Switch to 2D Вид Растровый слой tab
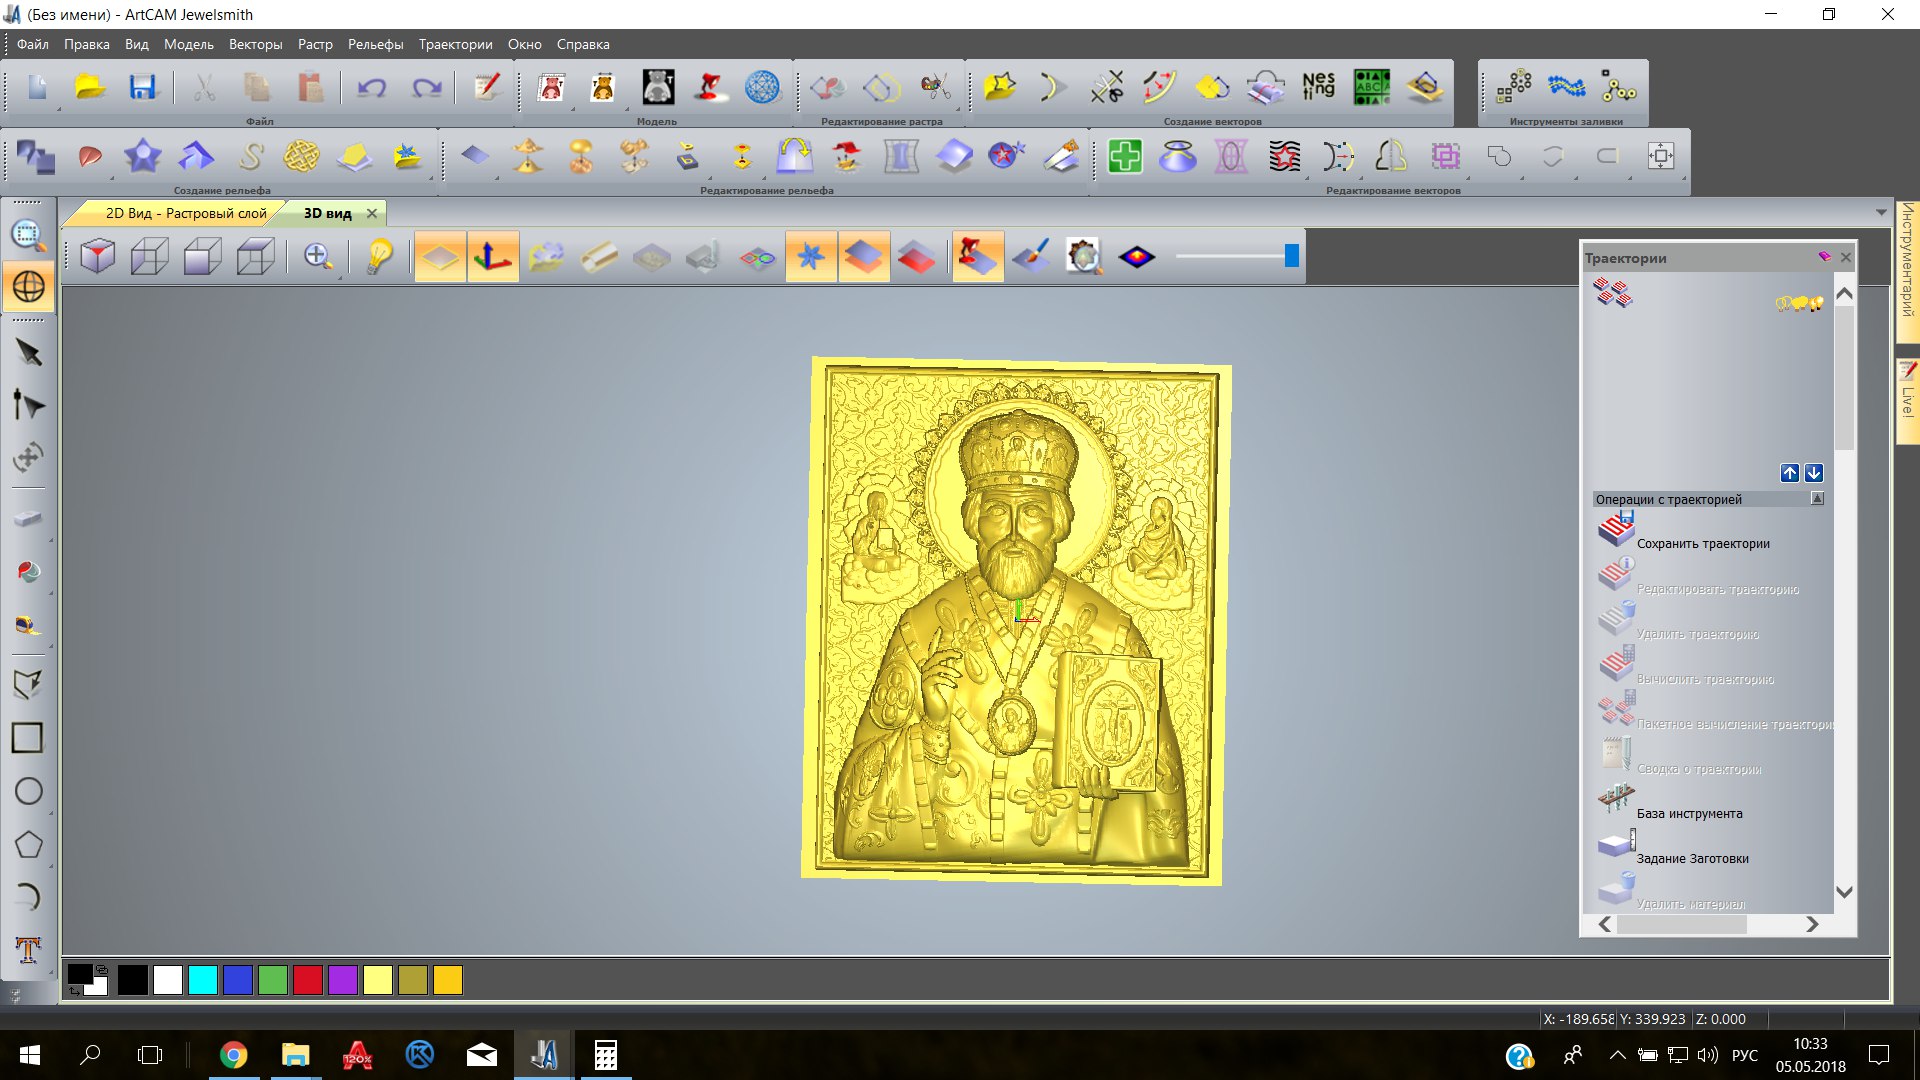 186,213
